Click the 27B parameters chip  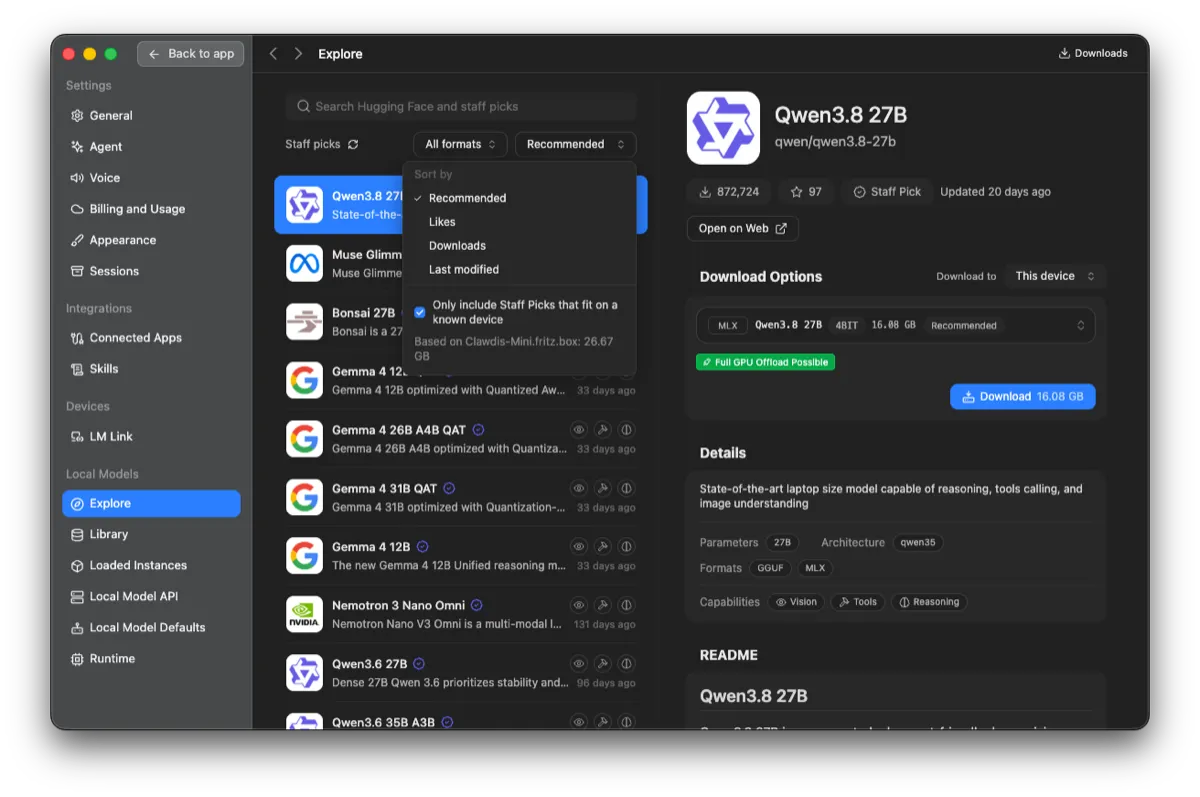782,543
